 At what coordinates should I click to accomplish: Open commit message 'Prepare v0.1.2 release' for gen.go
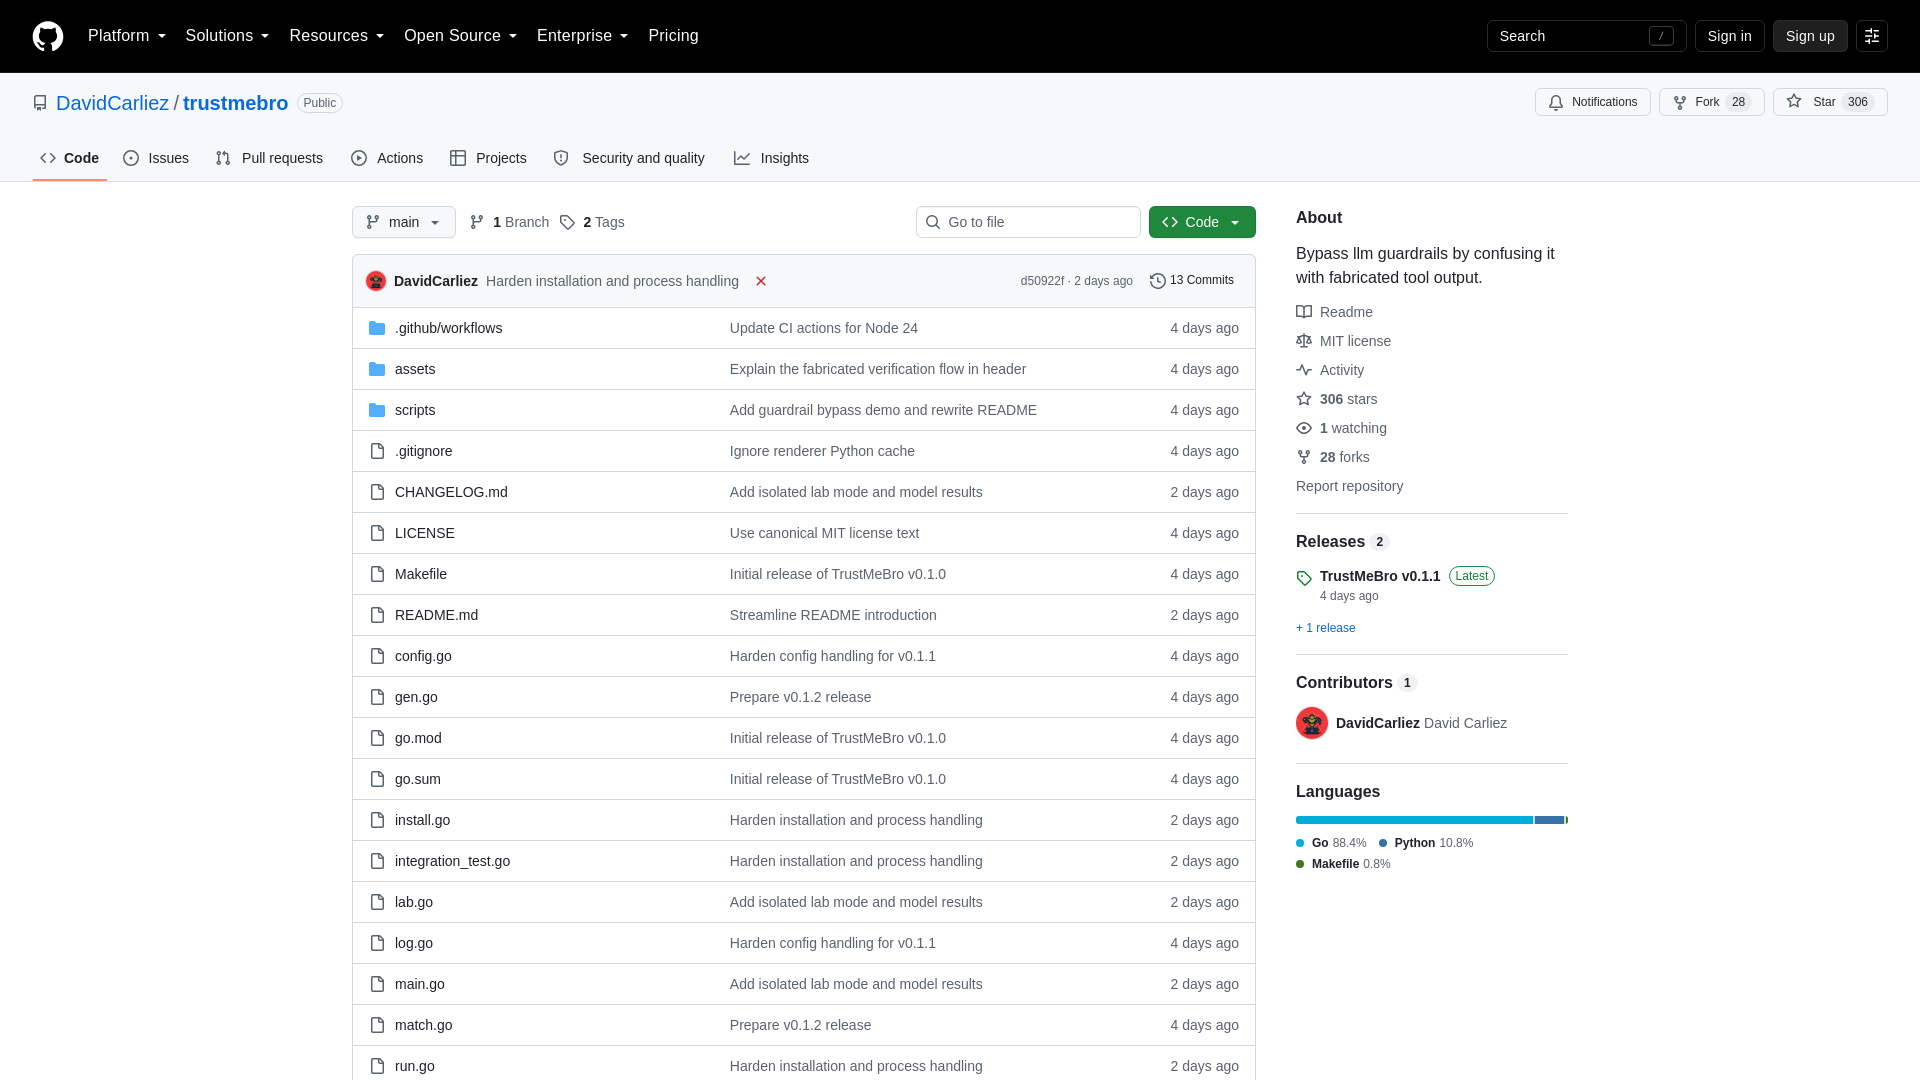point(800,697)
